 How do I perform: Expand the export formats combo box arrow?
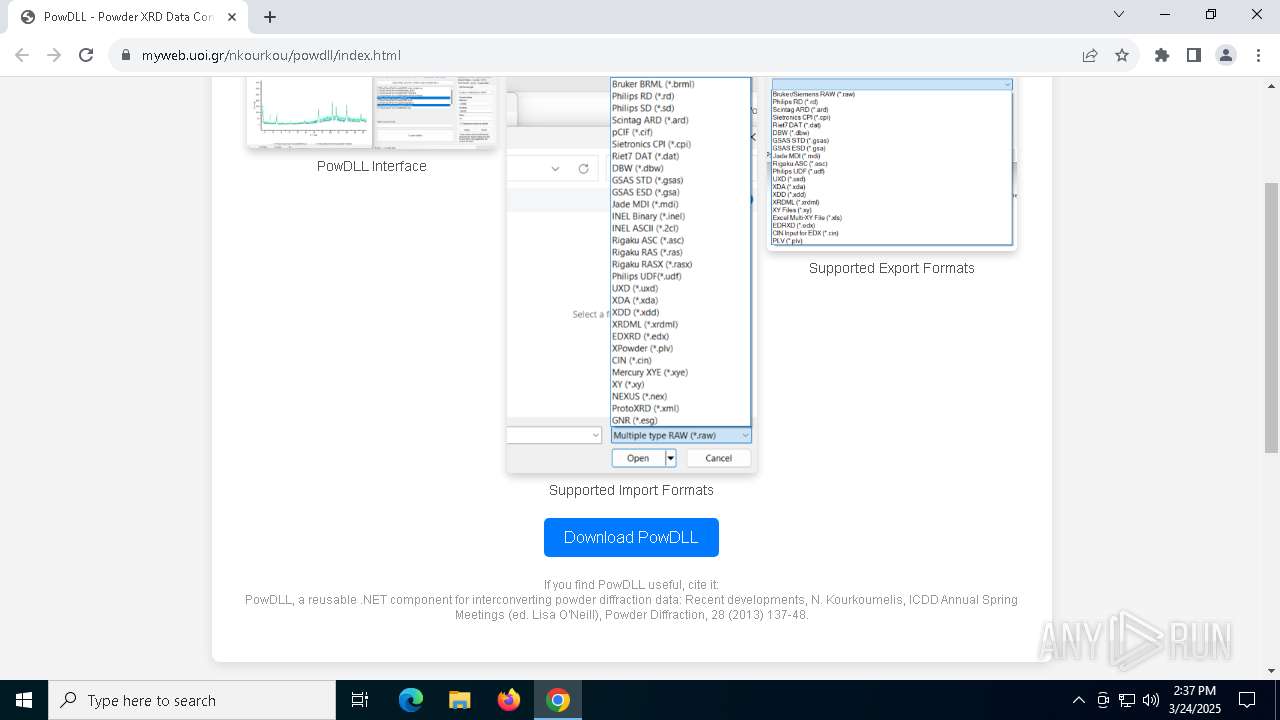click(1007, 85)
